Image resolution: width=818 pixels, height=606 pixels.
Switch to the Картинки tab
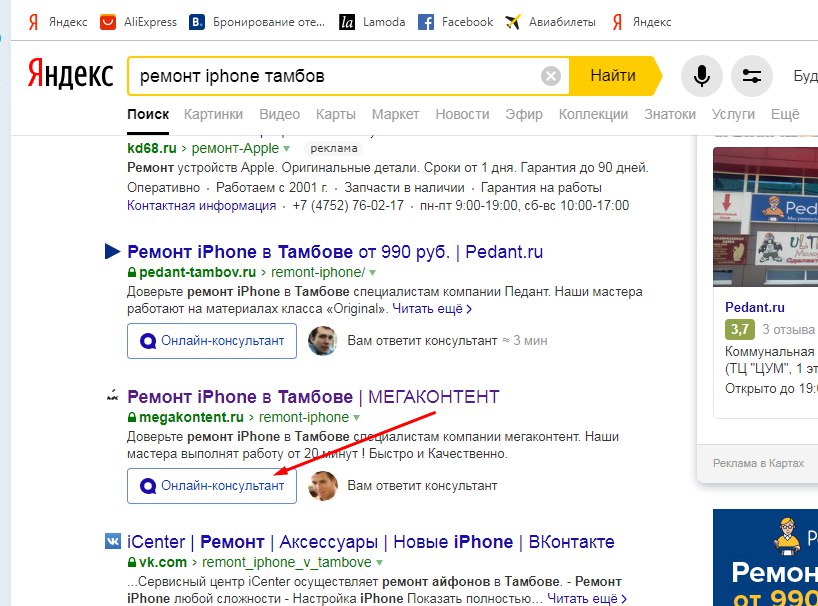coord(213,114)
